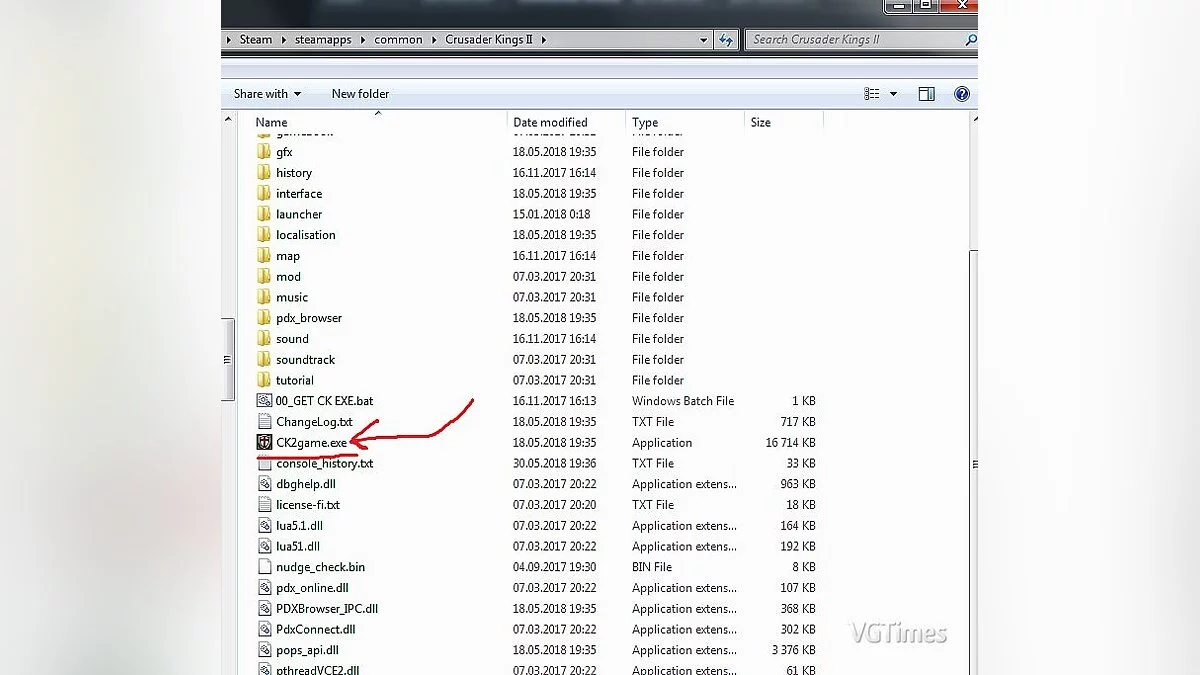Go to steamapps in the breadcrumb
This screenshot has width=1200, height=675.
click(x=323, y=40)
